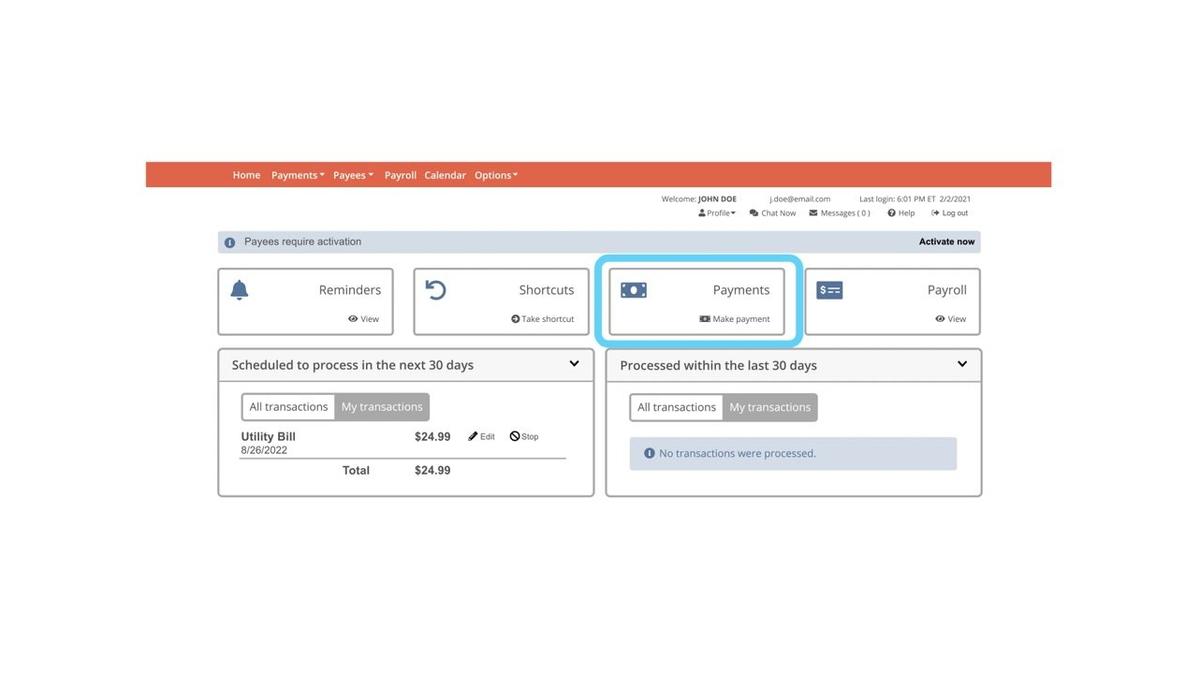
Task: Click the Log out link text
Action: point(955,213)
